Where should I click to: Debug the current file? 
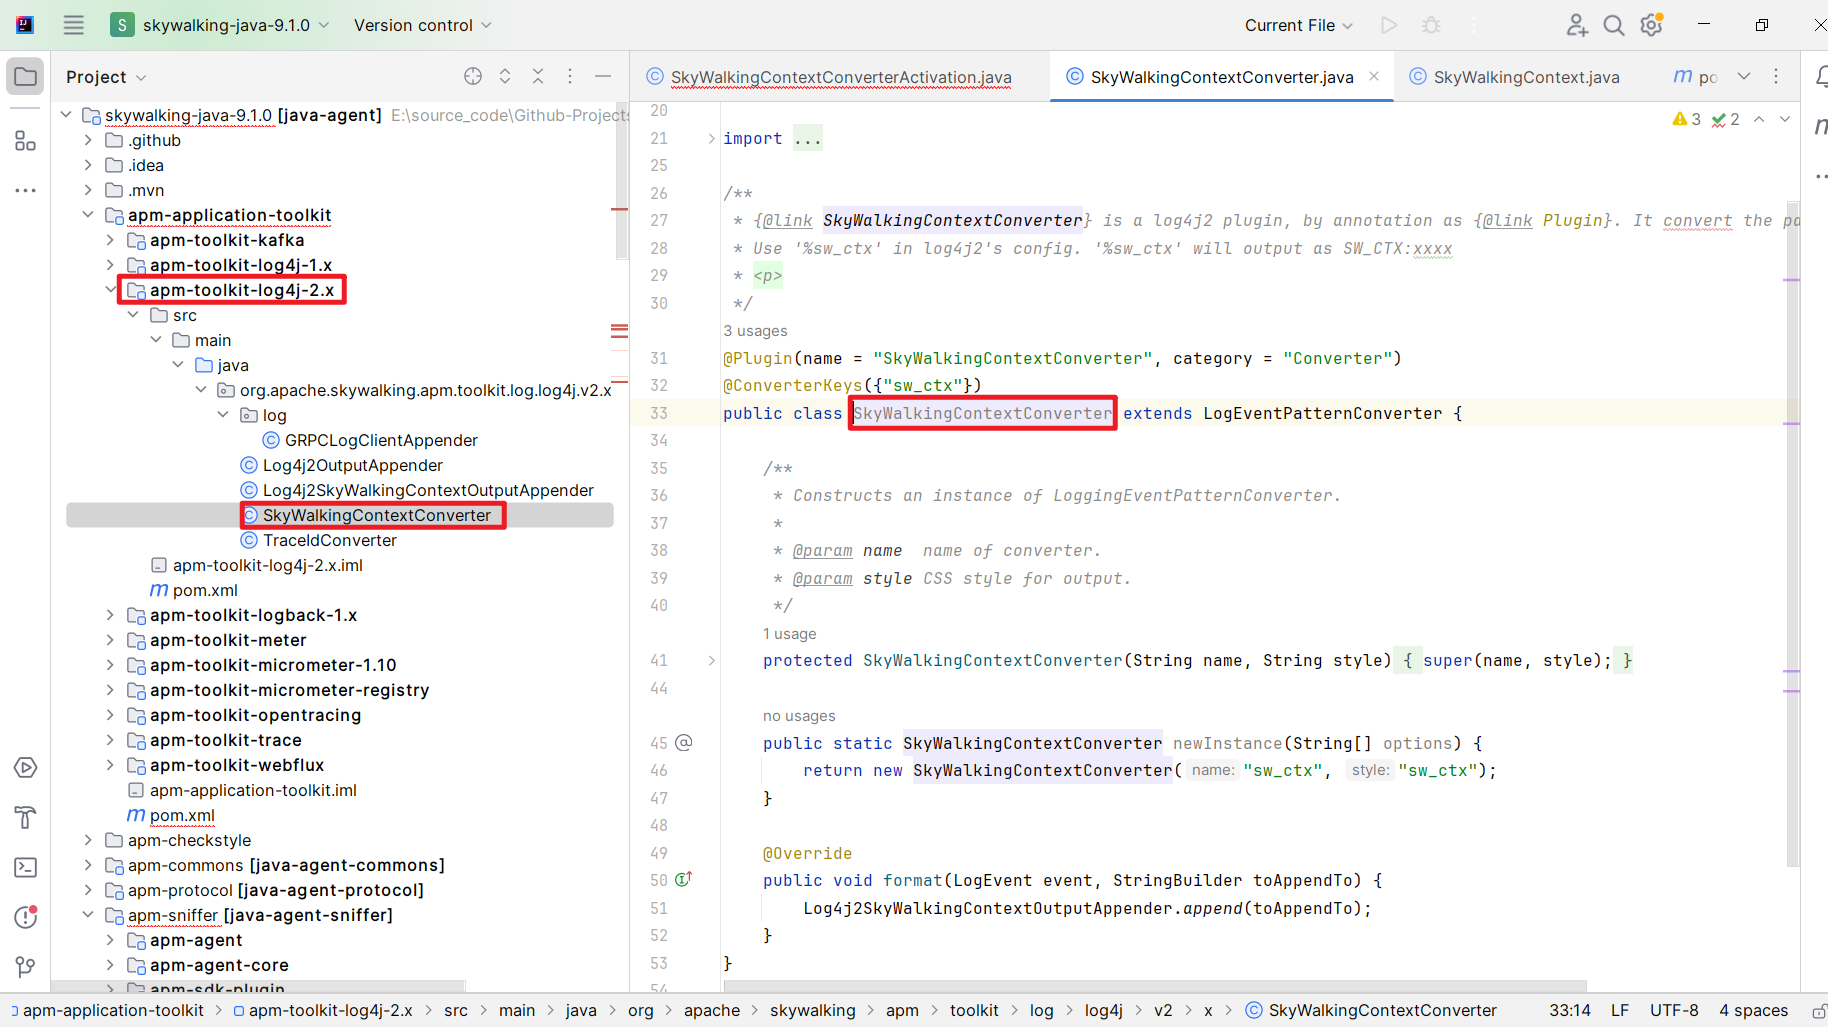click(x=1431, y=25)
